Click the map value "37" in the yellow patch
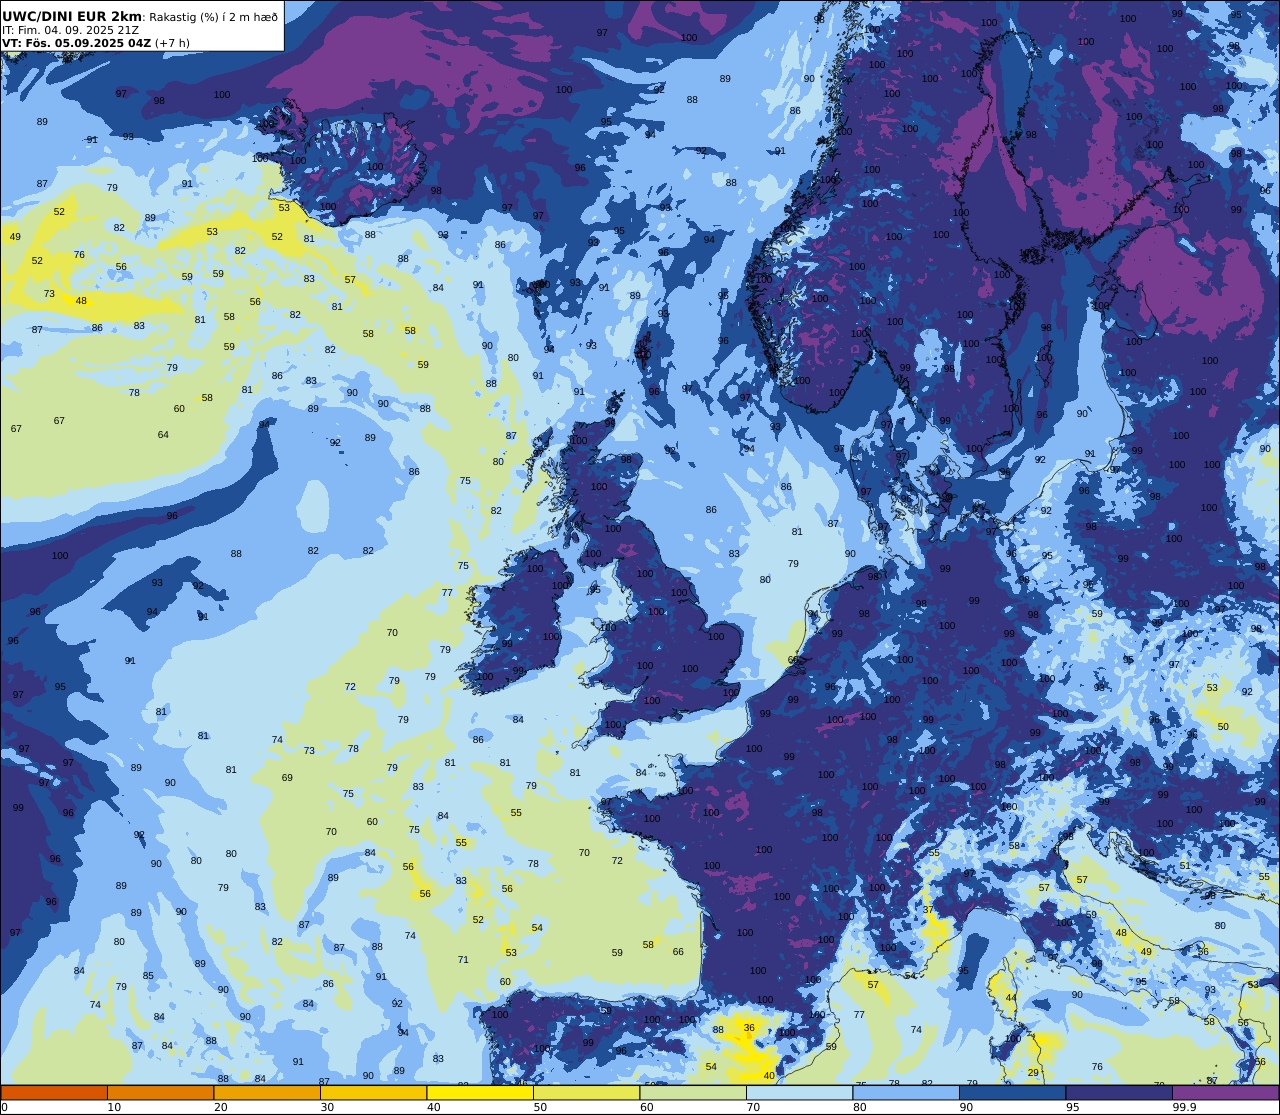This screenshot has height=1115, width=1280. 929,910
